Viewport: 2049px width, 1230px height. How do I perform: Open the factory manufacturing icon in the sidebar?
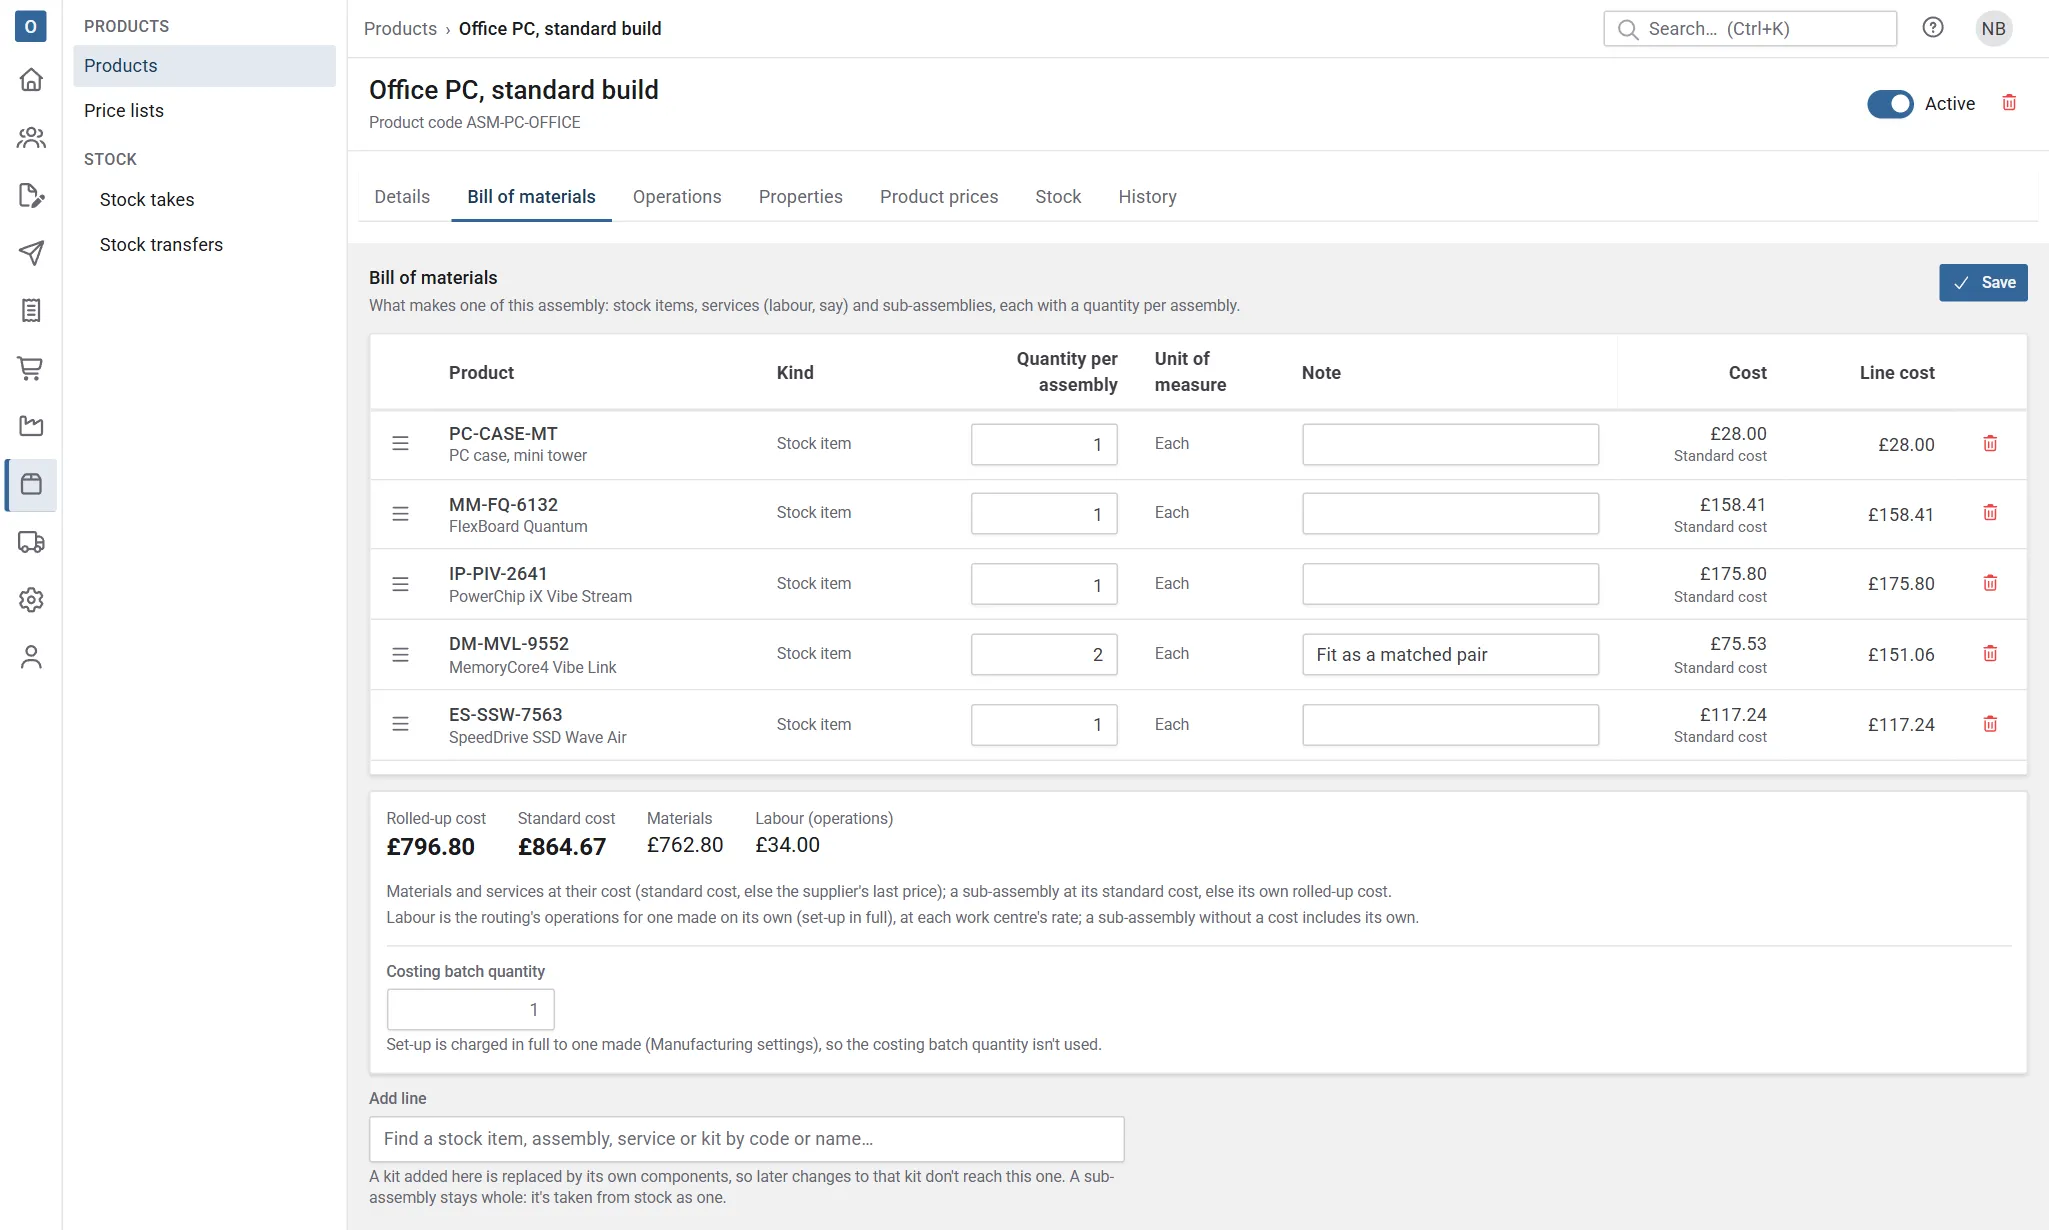(x=31, y=427)
